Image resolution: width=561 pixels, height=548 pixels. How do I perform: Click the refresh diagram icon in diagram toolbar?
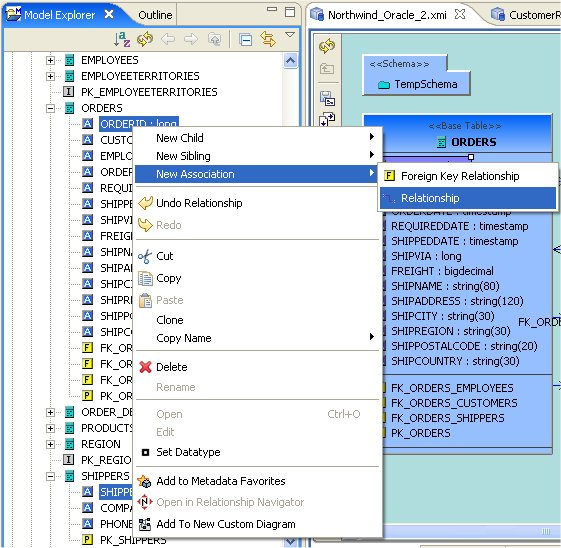(327, 46)
